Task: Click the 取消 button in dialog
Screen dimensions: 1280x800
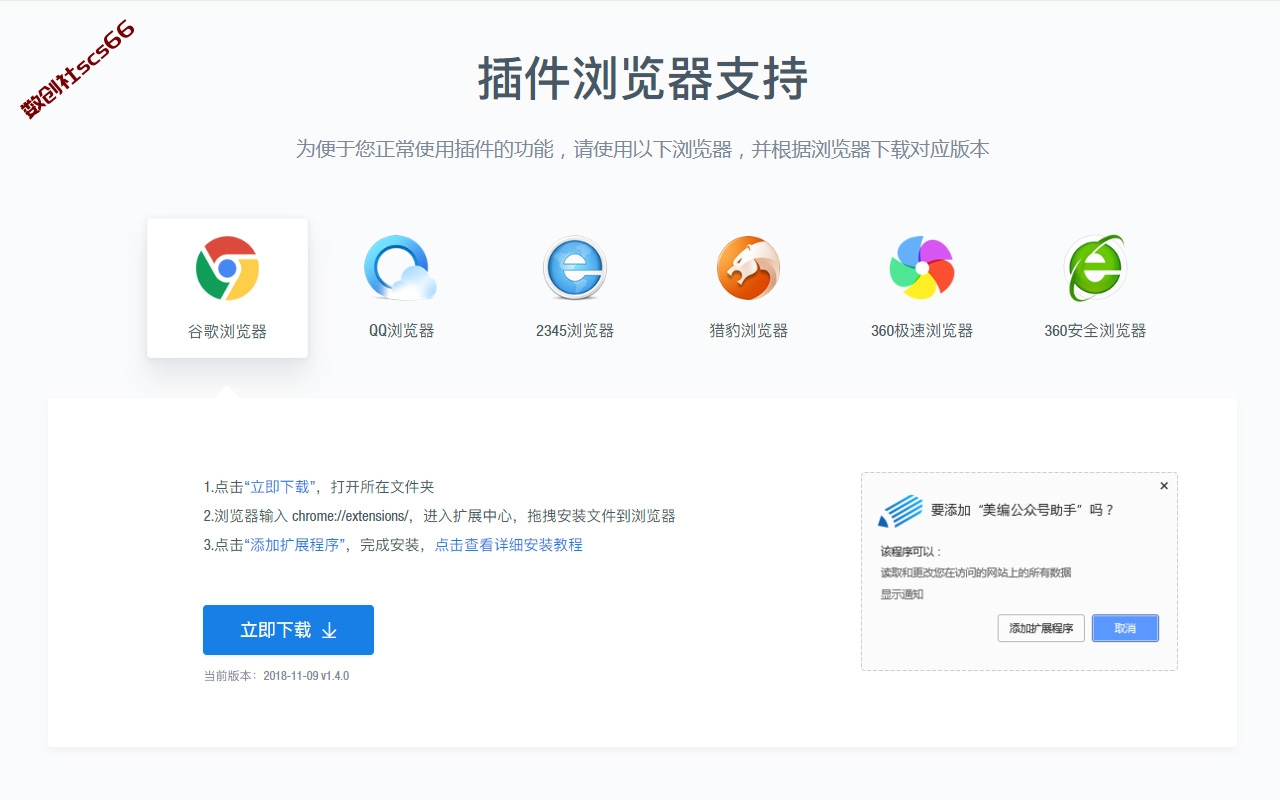Action: pyautogui.click(x=1125, y=628)
